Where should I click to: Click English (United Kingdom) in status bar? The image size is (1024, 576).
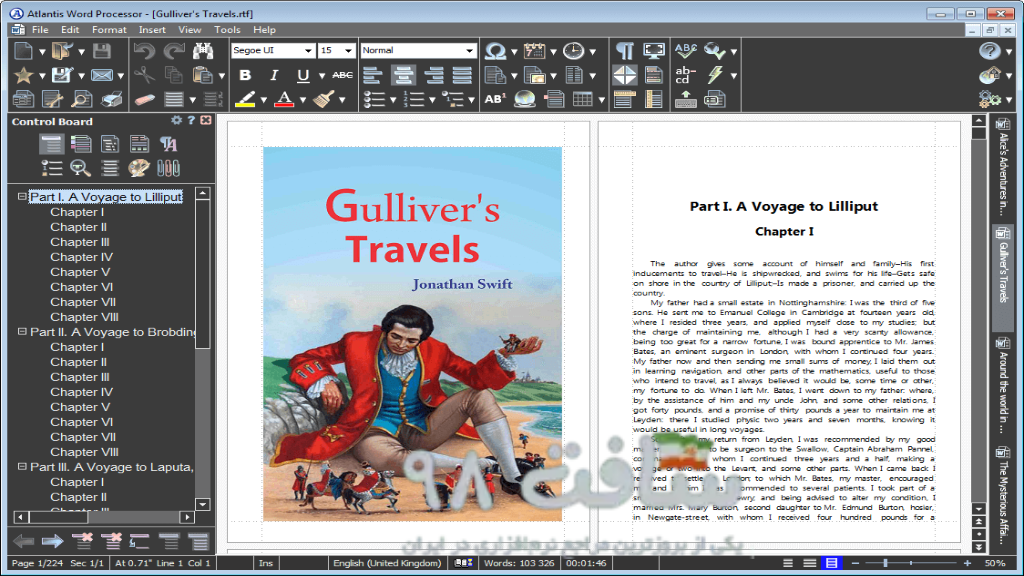pos(387,563)
